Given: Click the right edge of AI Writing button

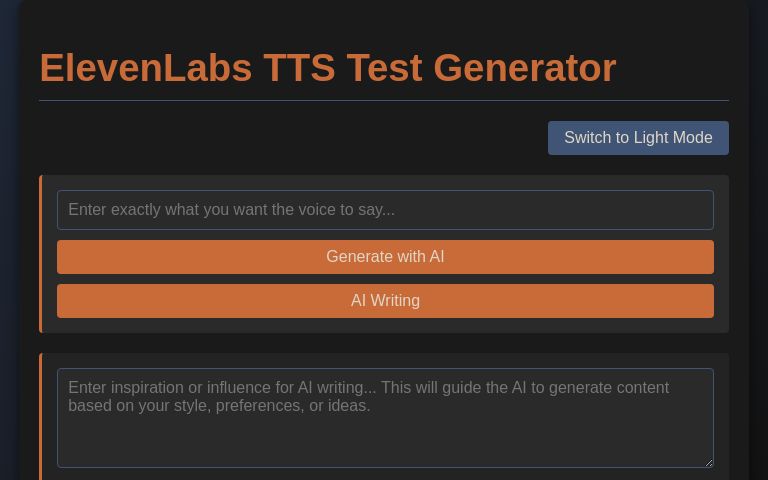Looking at the screenshot, I should [708, 301].
